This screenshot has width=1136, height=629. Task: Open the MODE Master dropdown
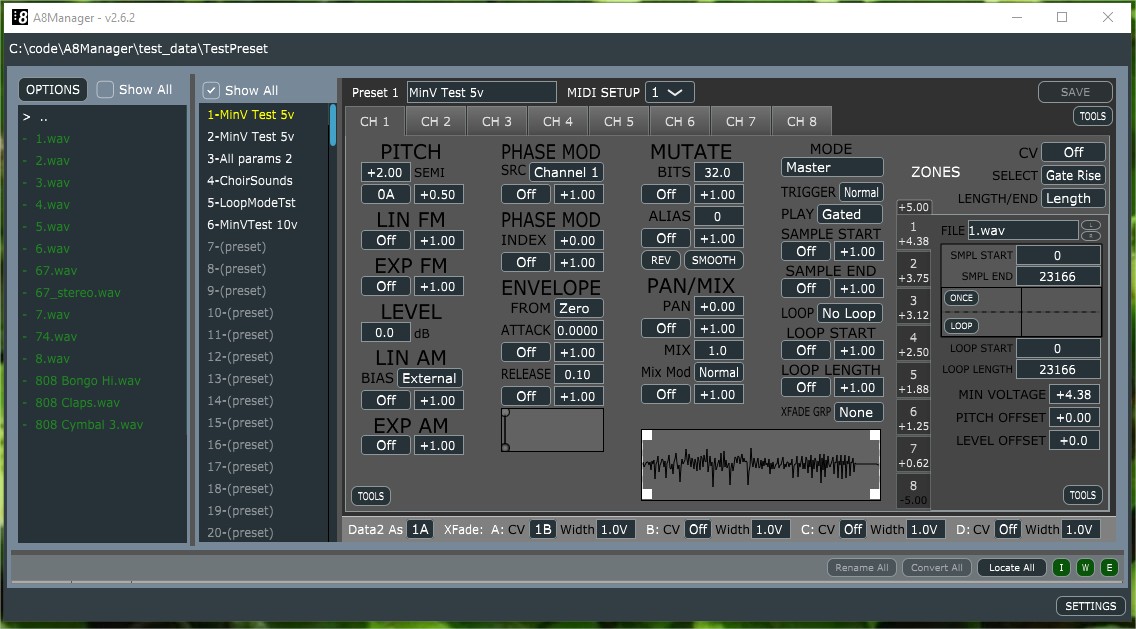click(832, 168)
